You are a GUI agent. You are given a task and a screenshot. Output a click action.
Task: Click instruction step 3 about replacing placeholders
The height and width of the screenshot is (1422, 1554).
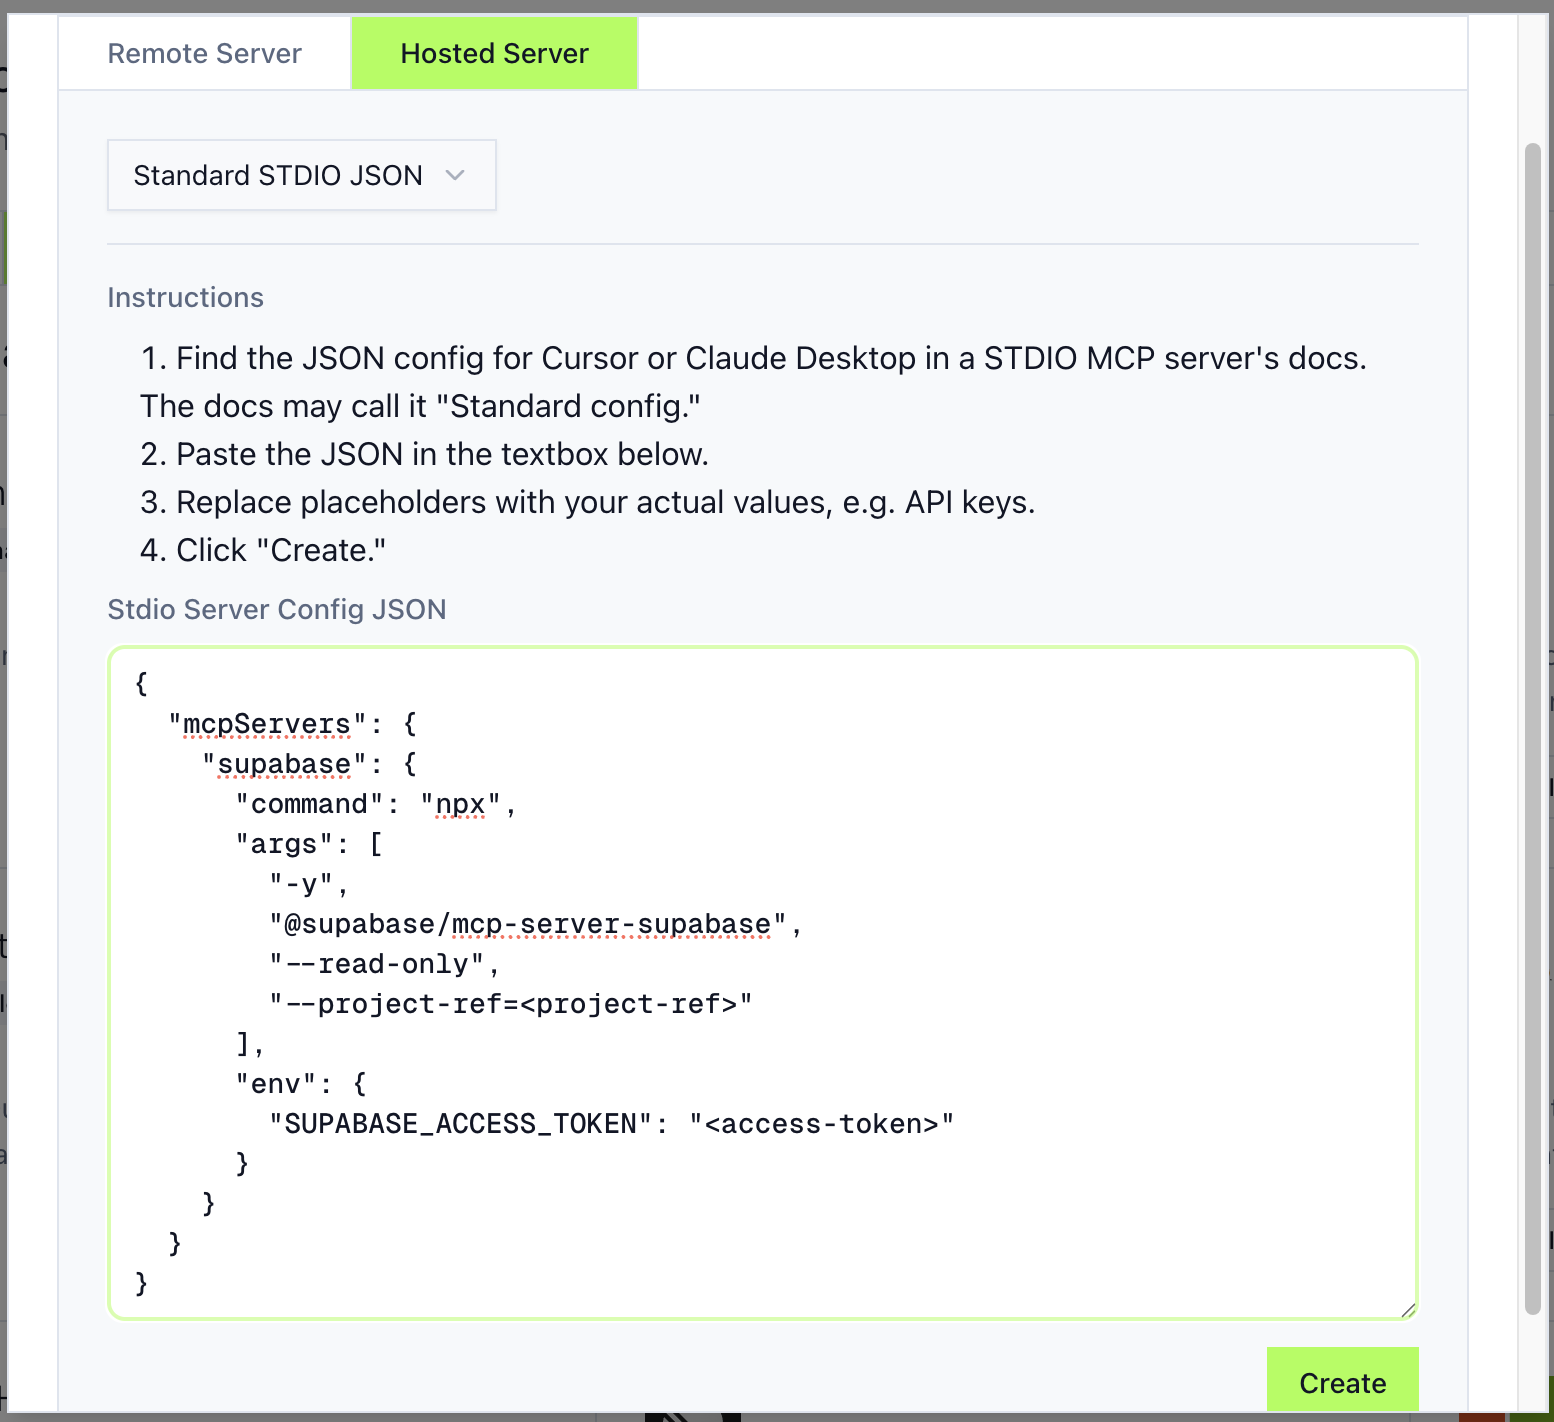pyautogui.click(x=587, y=502)
